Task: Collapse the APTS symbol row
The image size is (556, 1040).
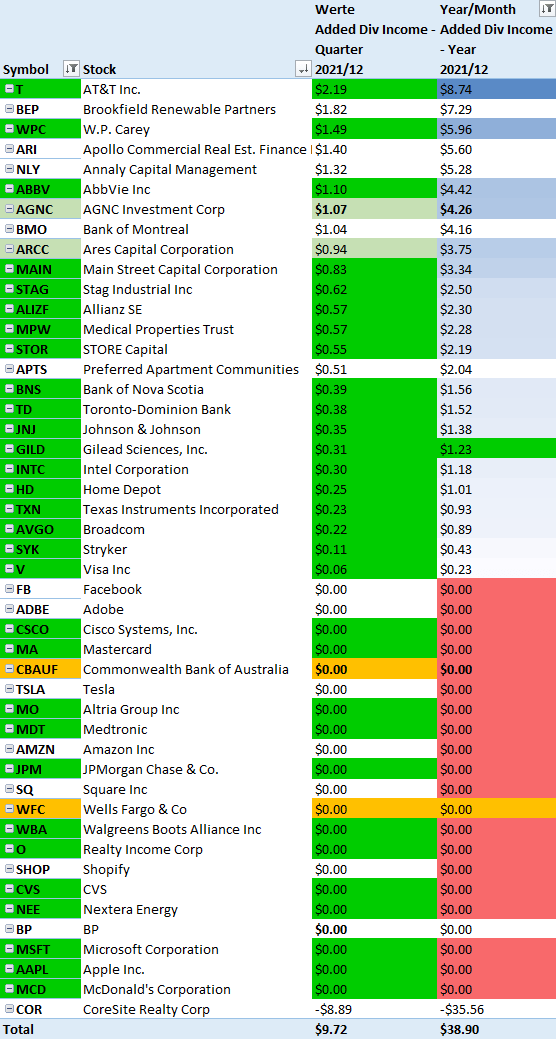Action: (9, 369)
